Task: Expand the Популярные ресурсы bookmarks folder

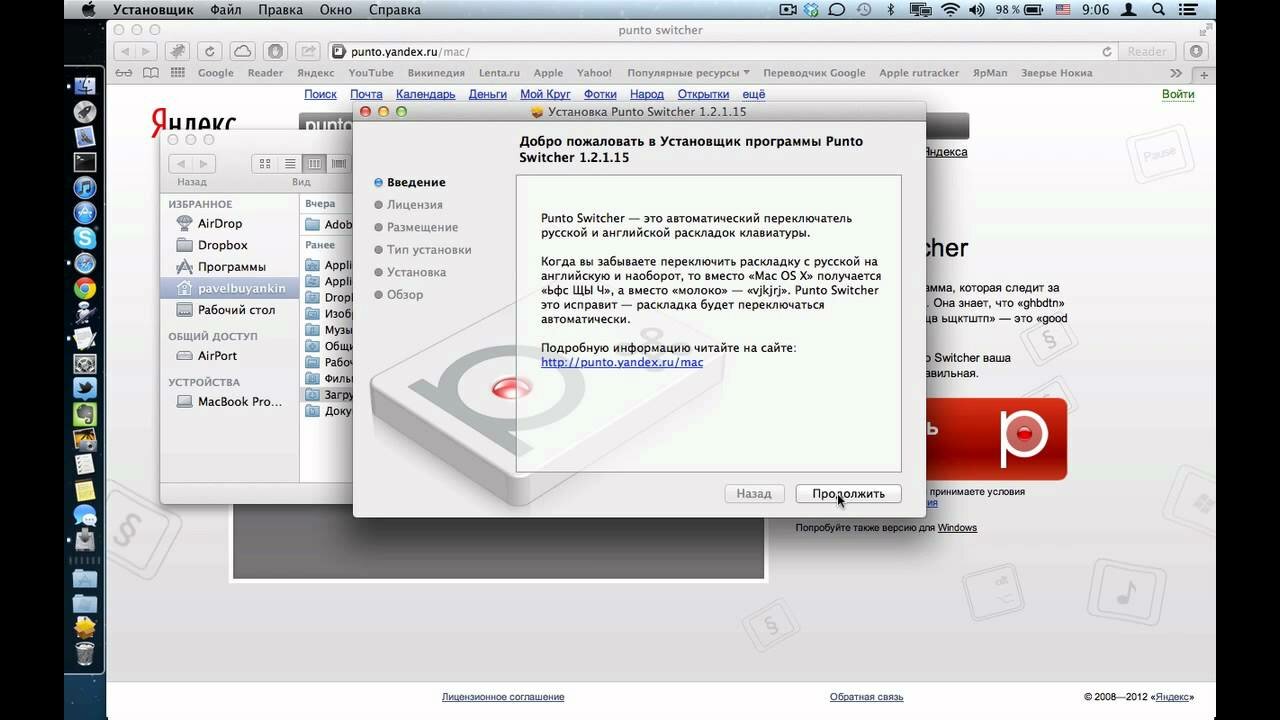Action: point(688,73)
